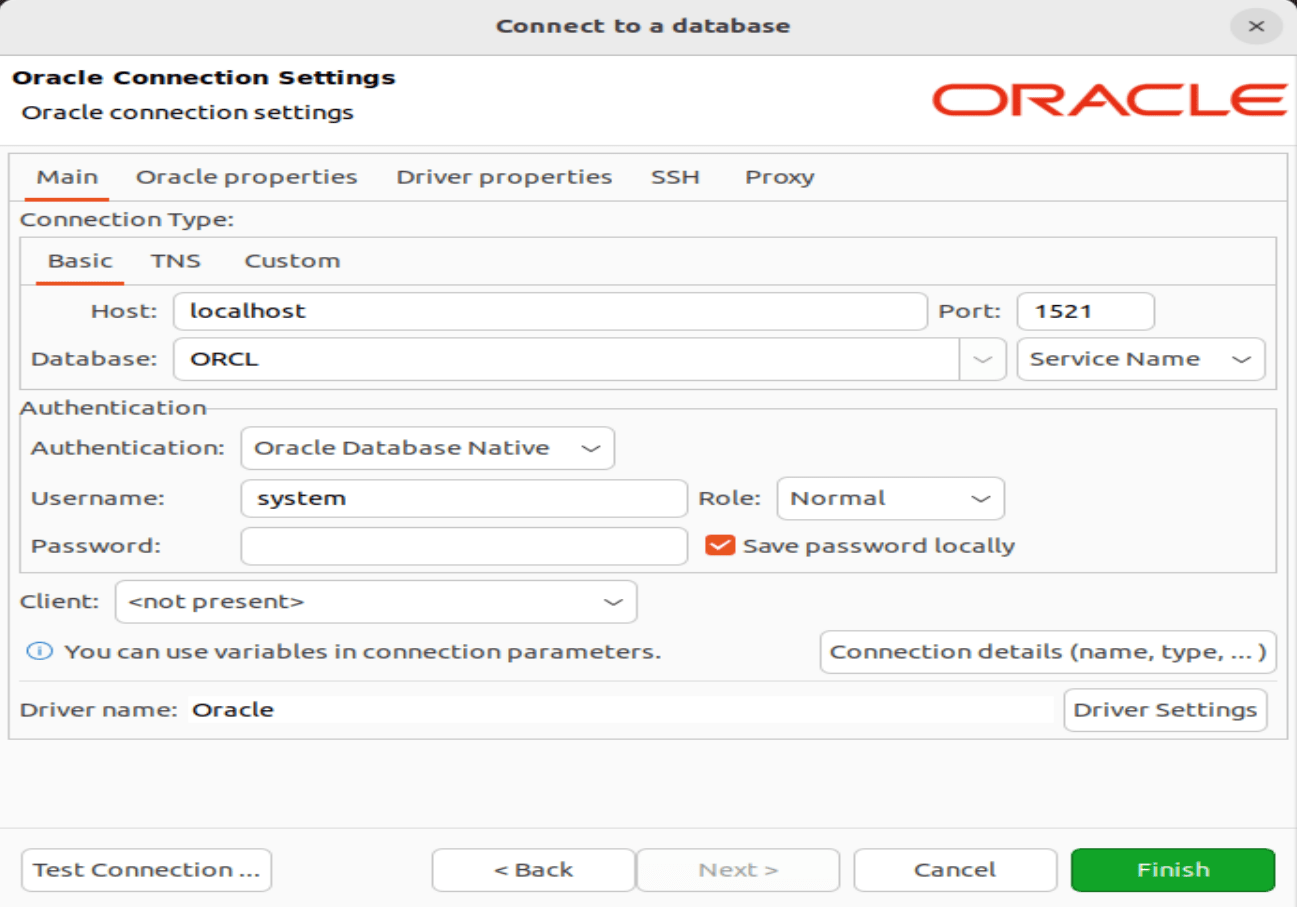Click the Oracle Connection Settings heading

204,78
